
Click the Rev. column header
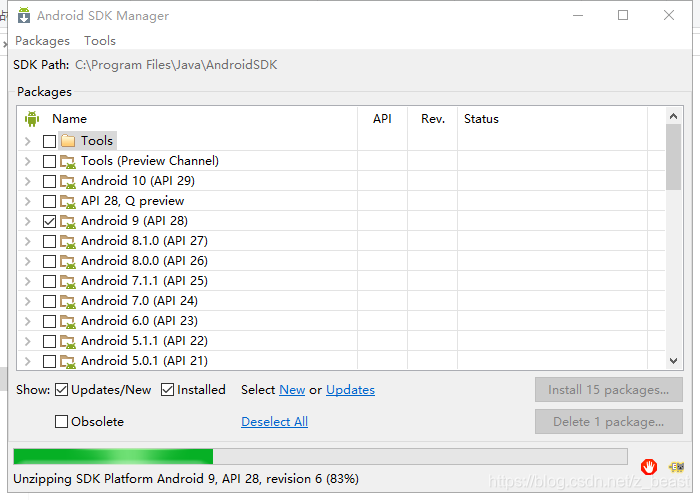433,119
